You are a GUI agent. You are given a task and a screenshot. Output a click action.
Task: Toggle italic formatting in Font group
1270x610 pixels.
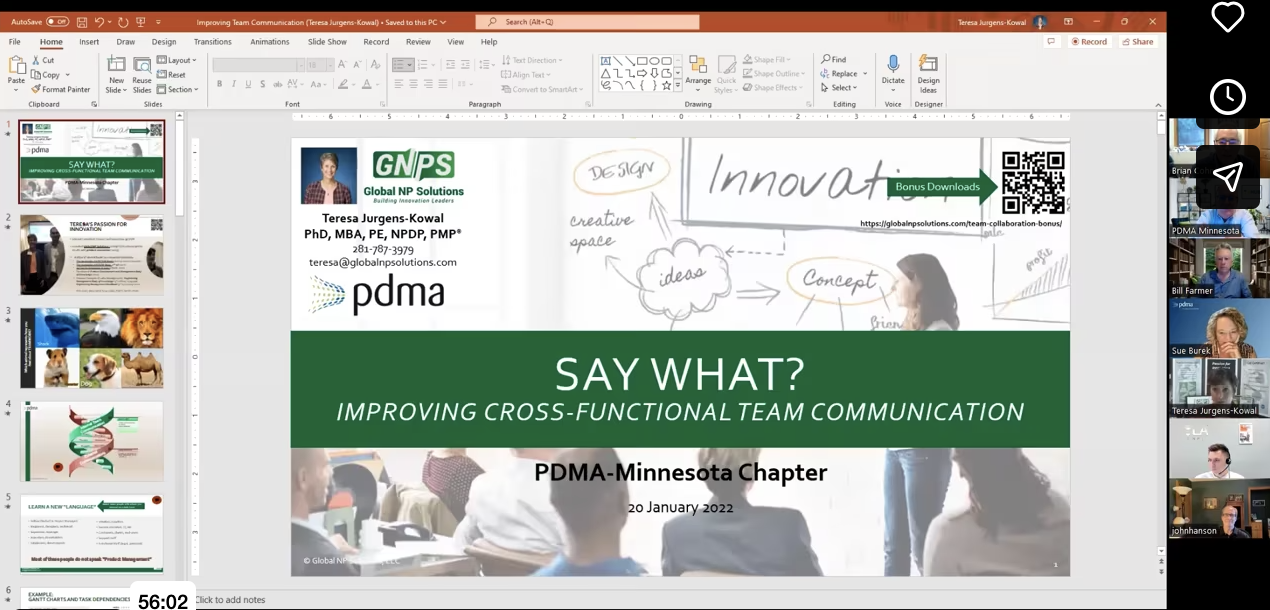coord(232,85)
